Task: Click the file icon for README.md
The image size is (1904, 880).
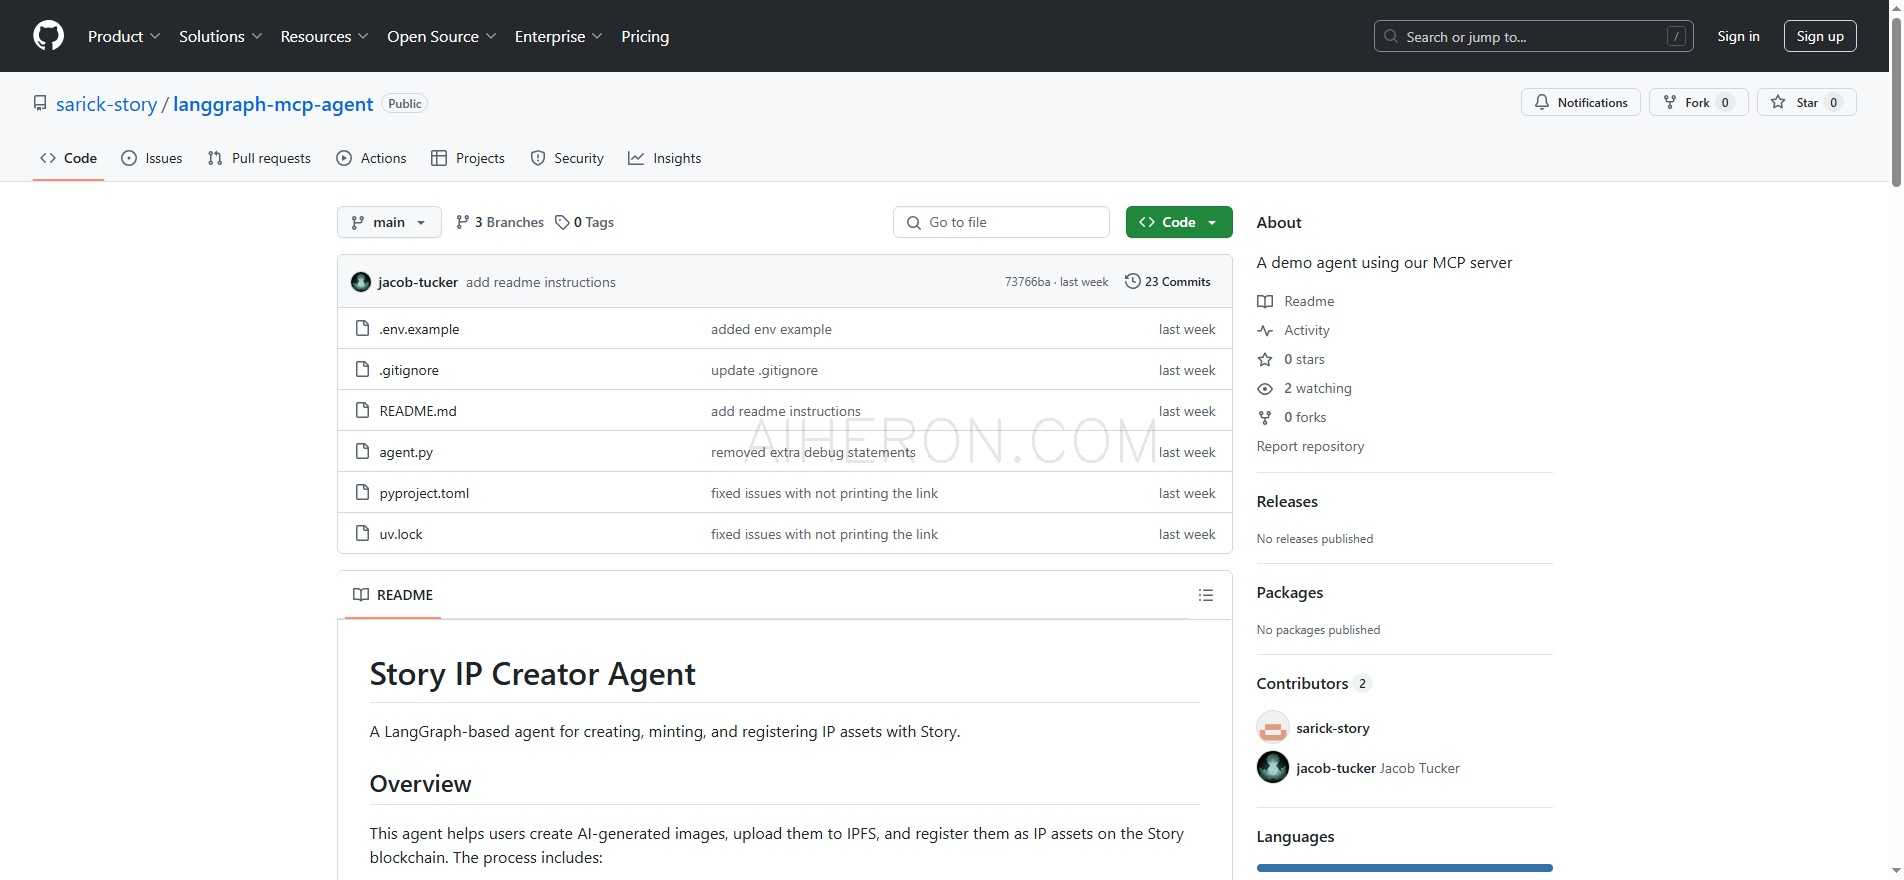Action: (x=363, y=411)
